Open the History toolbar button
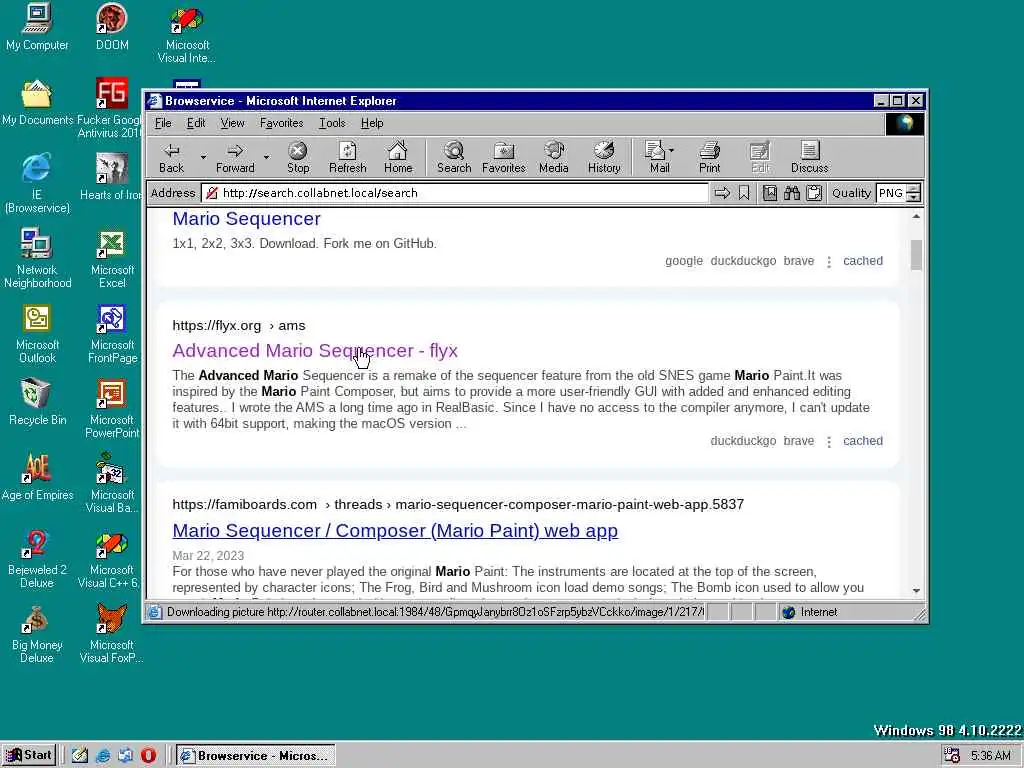 (604, 157)
